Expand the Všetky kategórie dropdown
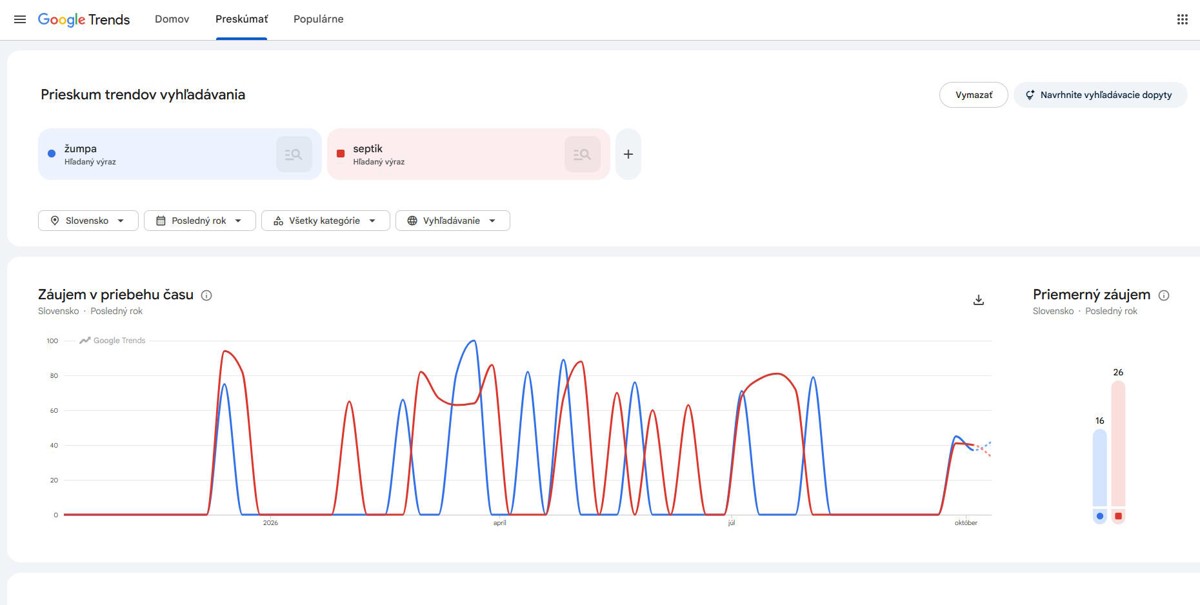This screenshot has width=1200, height=605. (325, 221)
